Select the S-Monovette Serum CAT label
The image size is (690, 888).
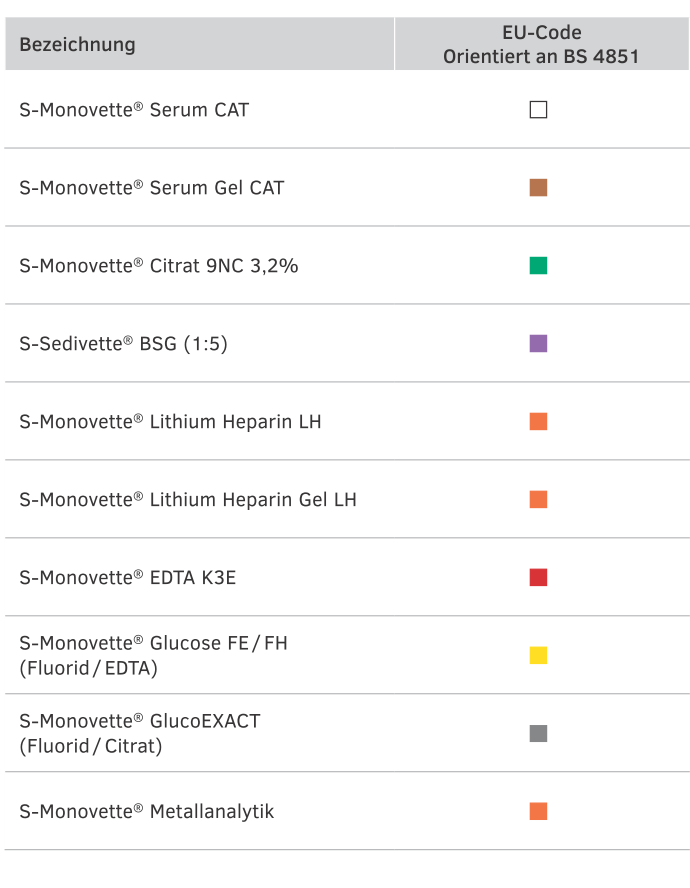[x=134, y=110]
